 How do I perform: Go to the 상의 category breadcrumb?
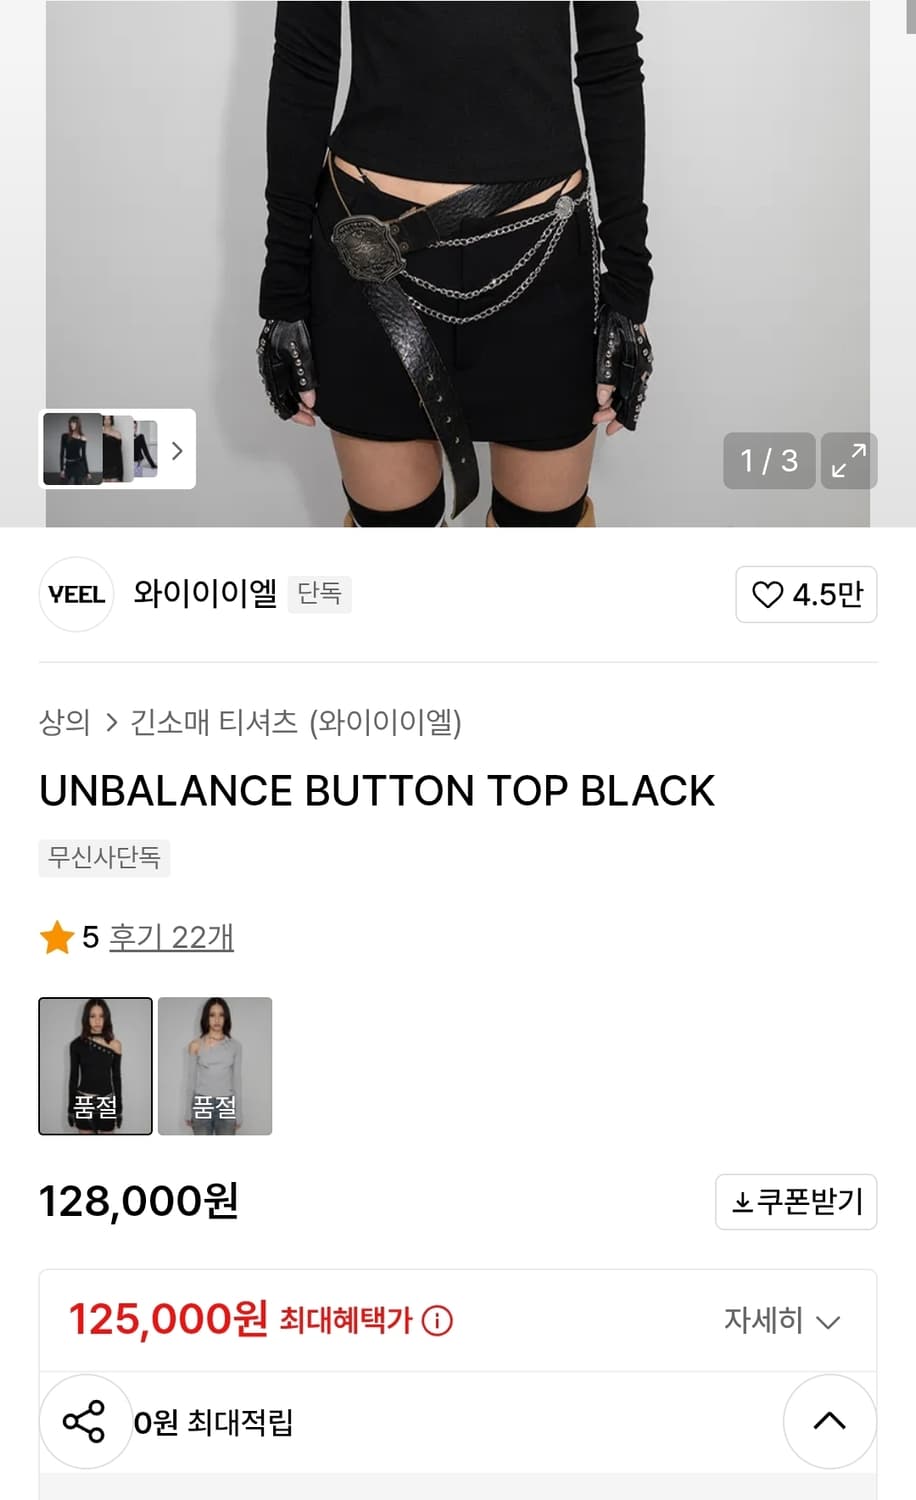tap(65, 722)
